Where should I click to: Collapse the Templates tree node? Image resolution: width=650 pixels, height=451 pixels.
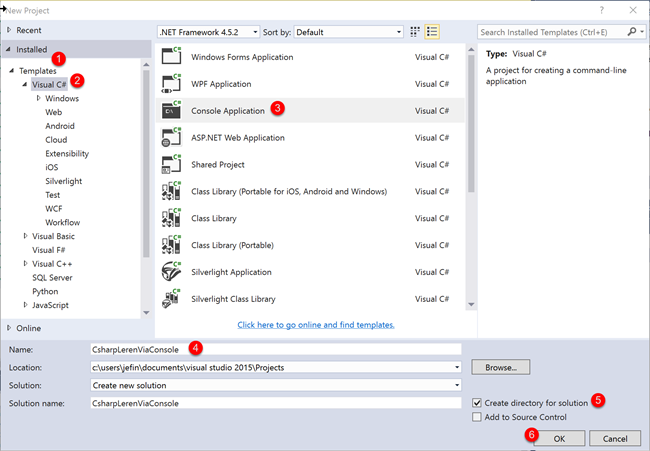[x=12, y=70]
